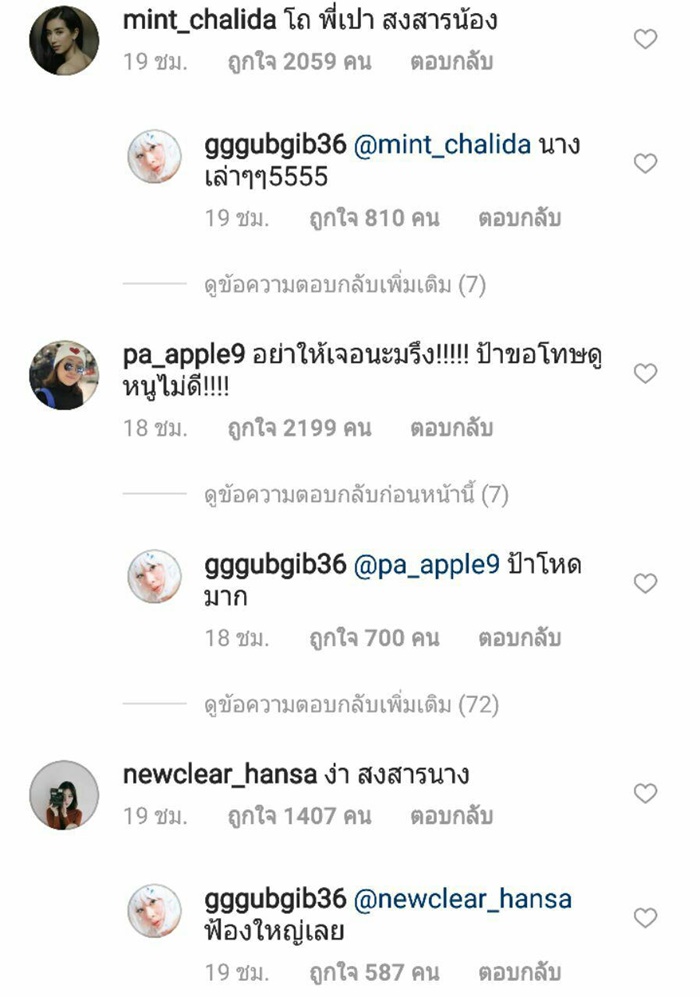700x997 pixels.
Task: Like mint_chalida's comment with the heart
Action: tap(645, 39)
